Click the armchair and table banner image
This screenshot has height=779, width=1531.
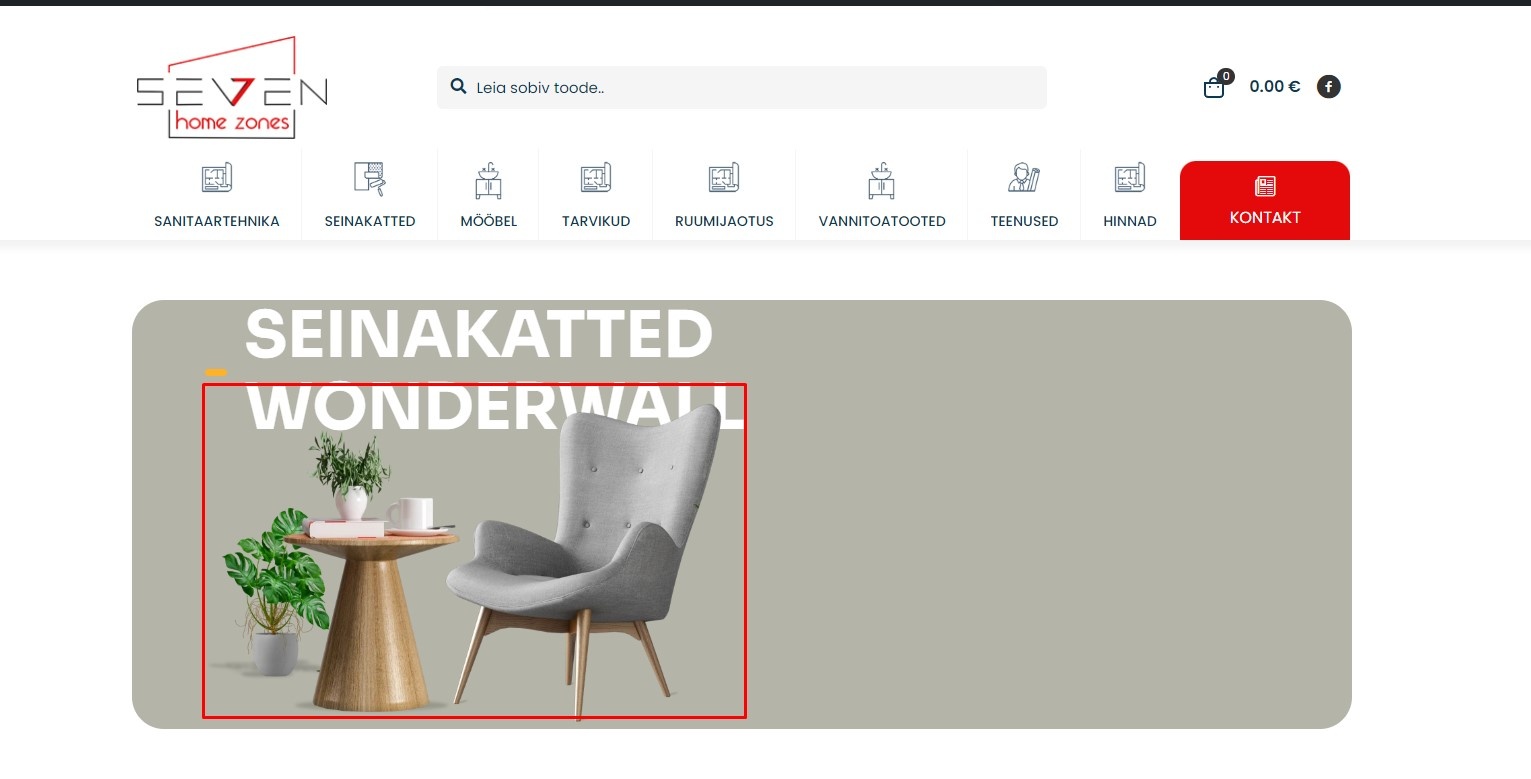coord(474,551)
